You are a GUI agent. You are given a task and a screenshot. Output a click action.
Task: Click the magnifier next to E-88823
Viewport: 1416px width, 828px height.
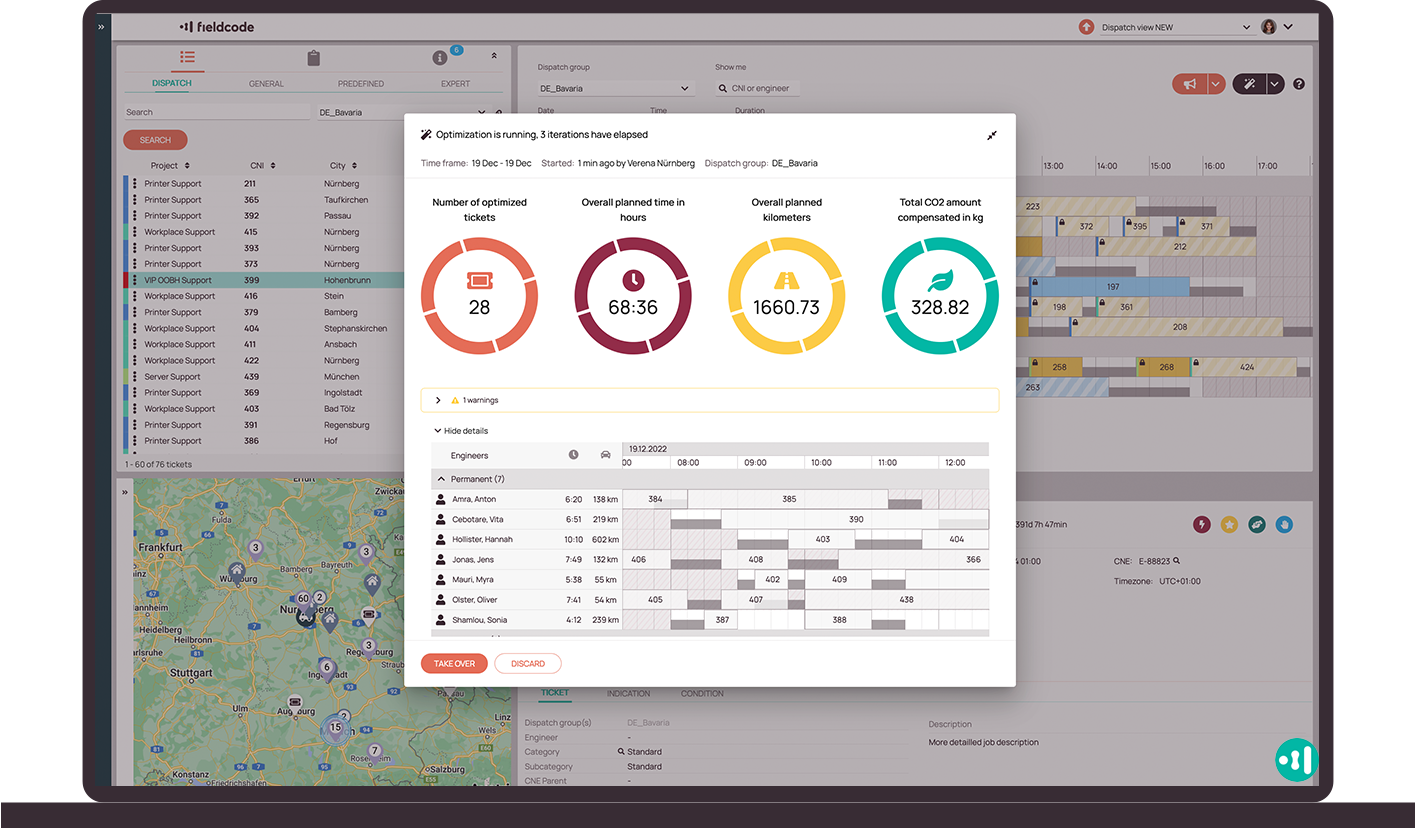click(1176, 560)
